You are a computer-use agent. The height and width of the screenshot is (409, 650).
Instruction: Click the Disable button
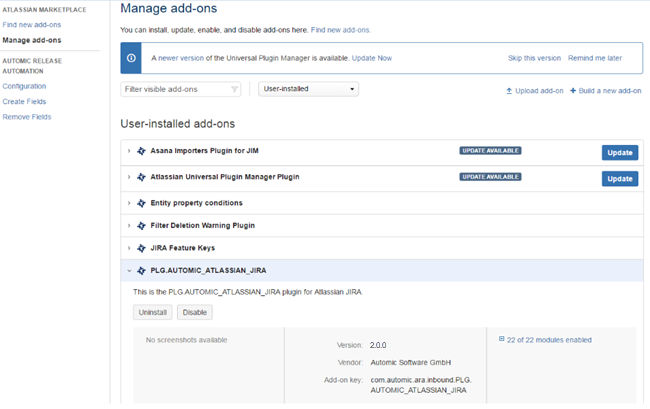point(195,312)
